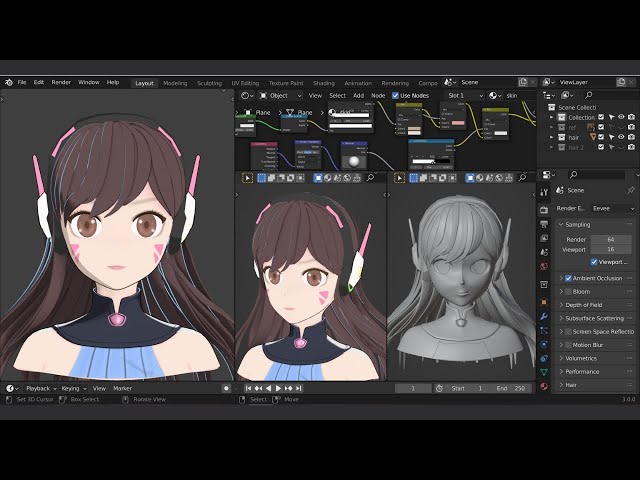Viewport: 640px width, 480px height.
Task: Disable the Ambient Occlusion checkbox
Action: click(x=568, y=278)
